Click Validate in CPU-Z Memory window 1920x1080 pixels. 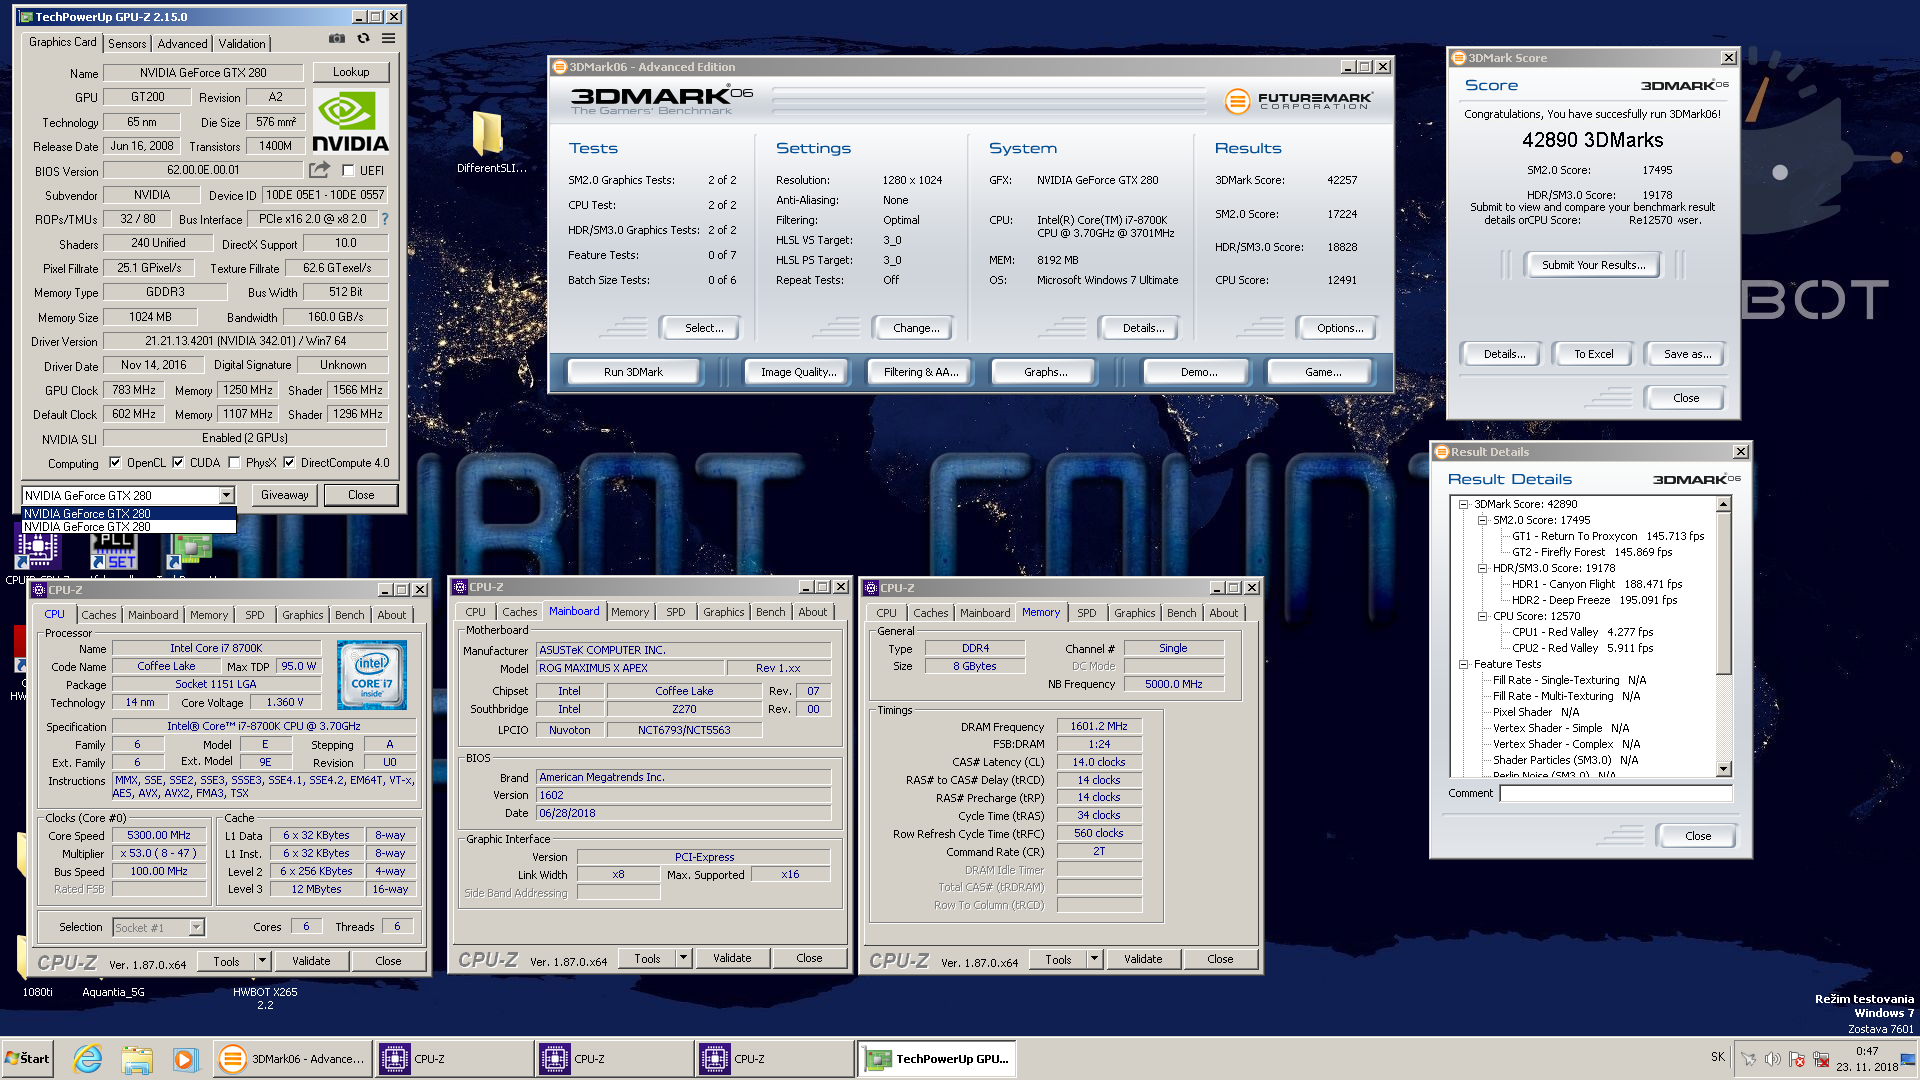pos(1142,959)
